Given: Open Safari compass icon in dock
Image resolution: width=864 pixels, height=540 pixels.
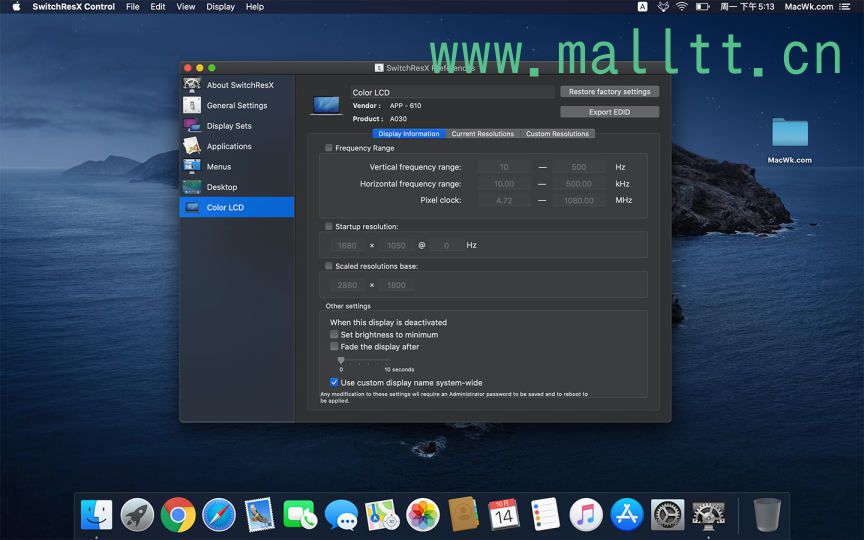Looking at the screenshot, I should click(x=219, y=515).
